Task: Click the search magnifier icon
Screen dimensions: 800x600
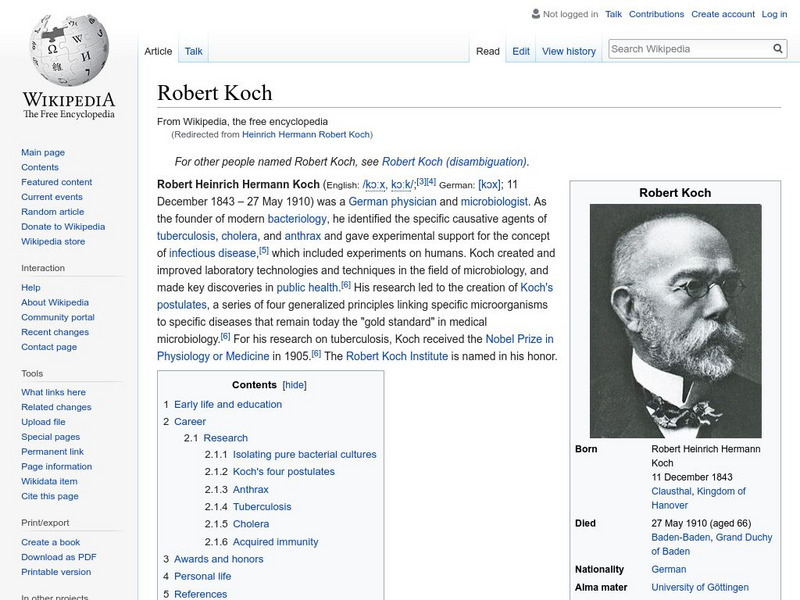Action: click(x=778, y=48)
